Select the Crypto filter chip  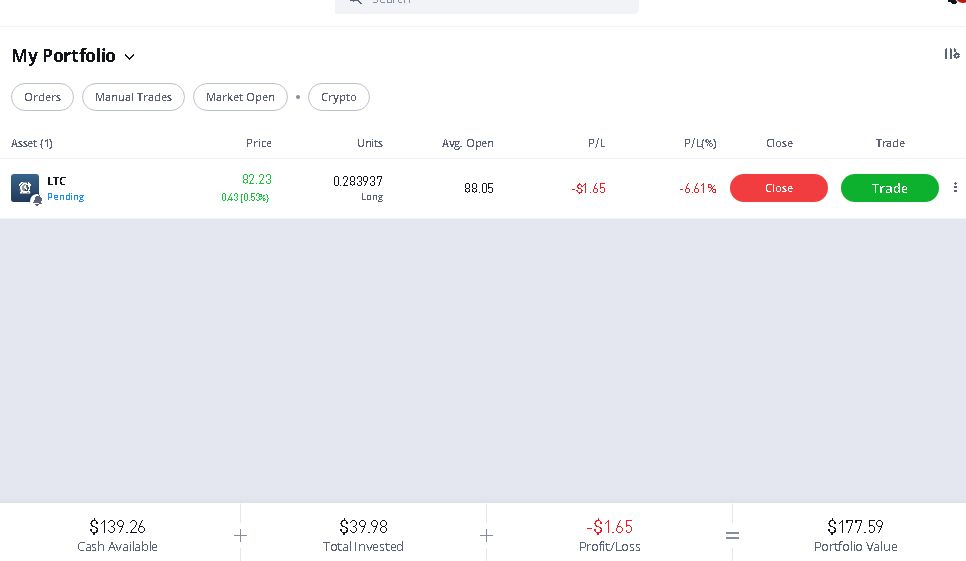339,97
